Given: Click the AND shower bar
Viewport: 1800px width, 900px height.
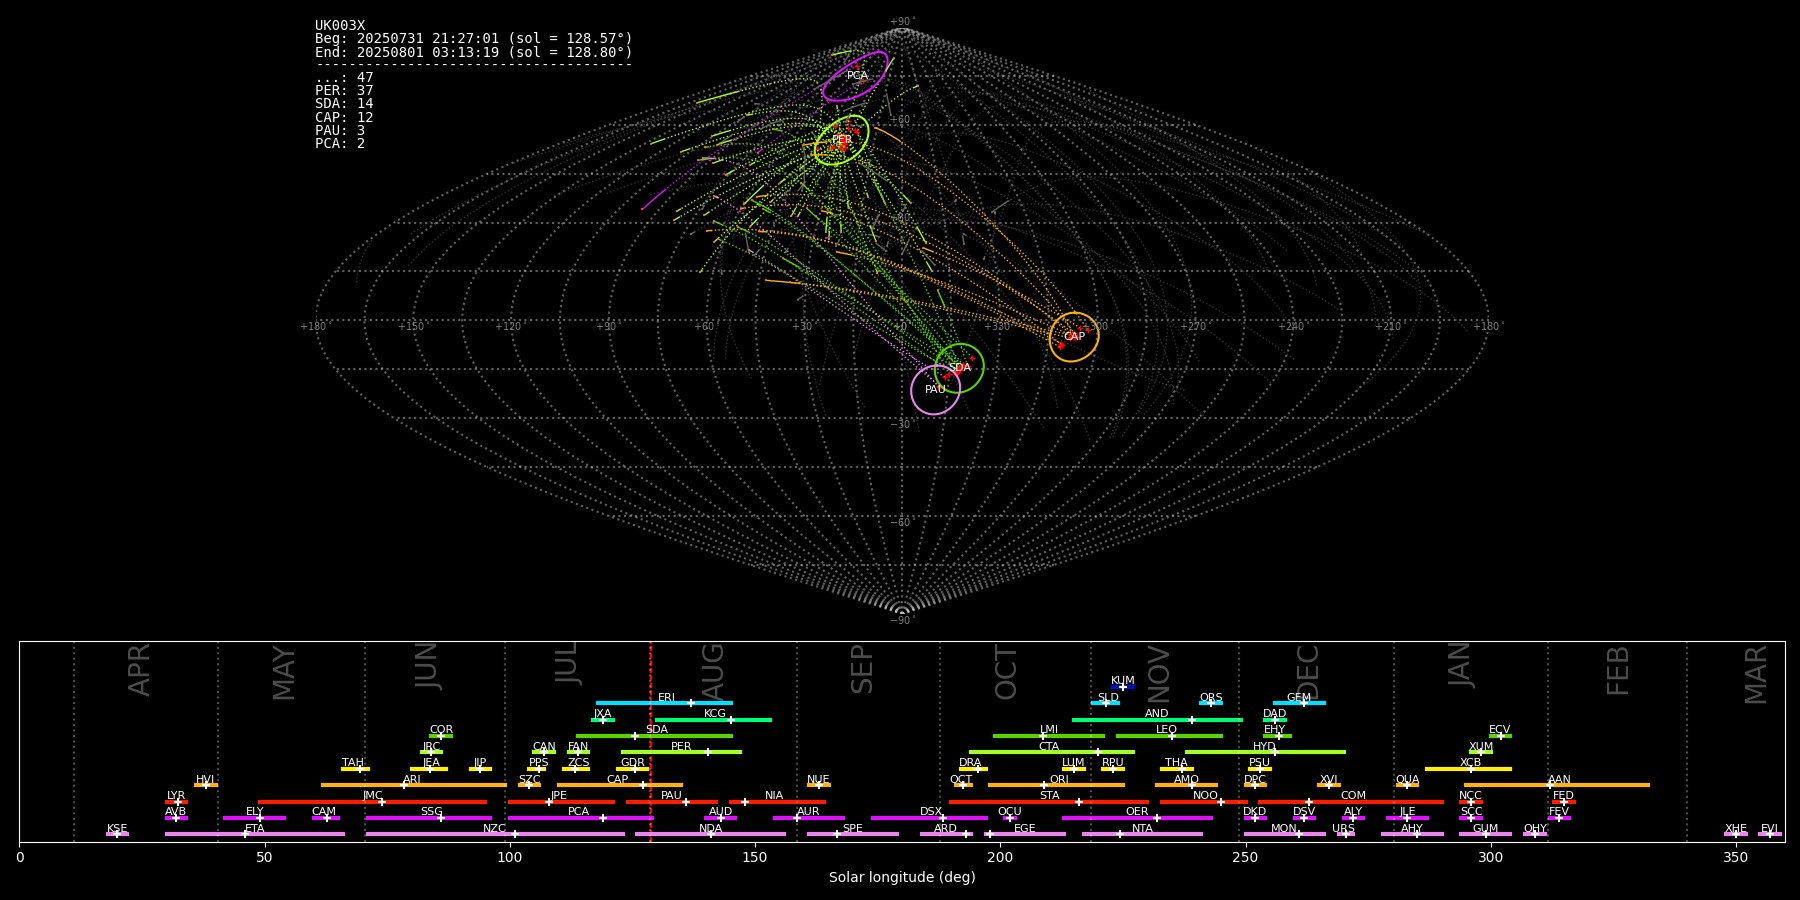Looking at the screenshot, I should (x=1157, y=719).
